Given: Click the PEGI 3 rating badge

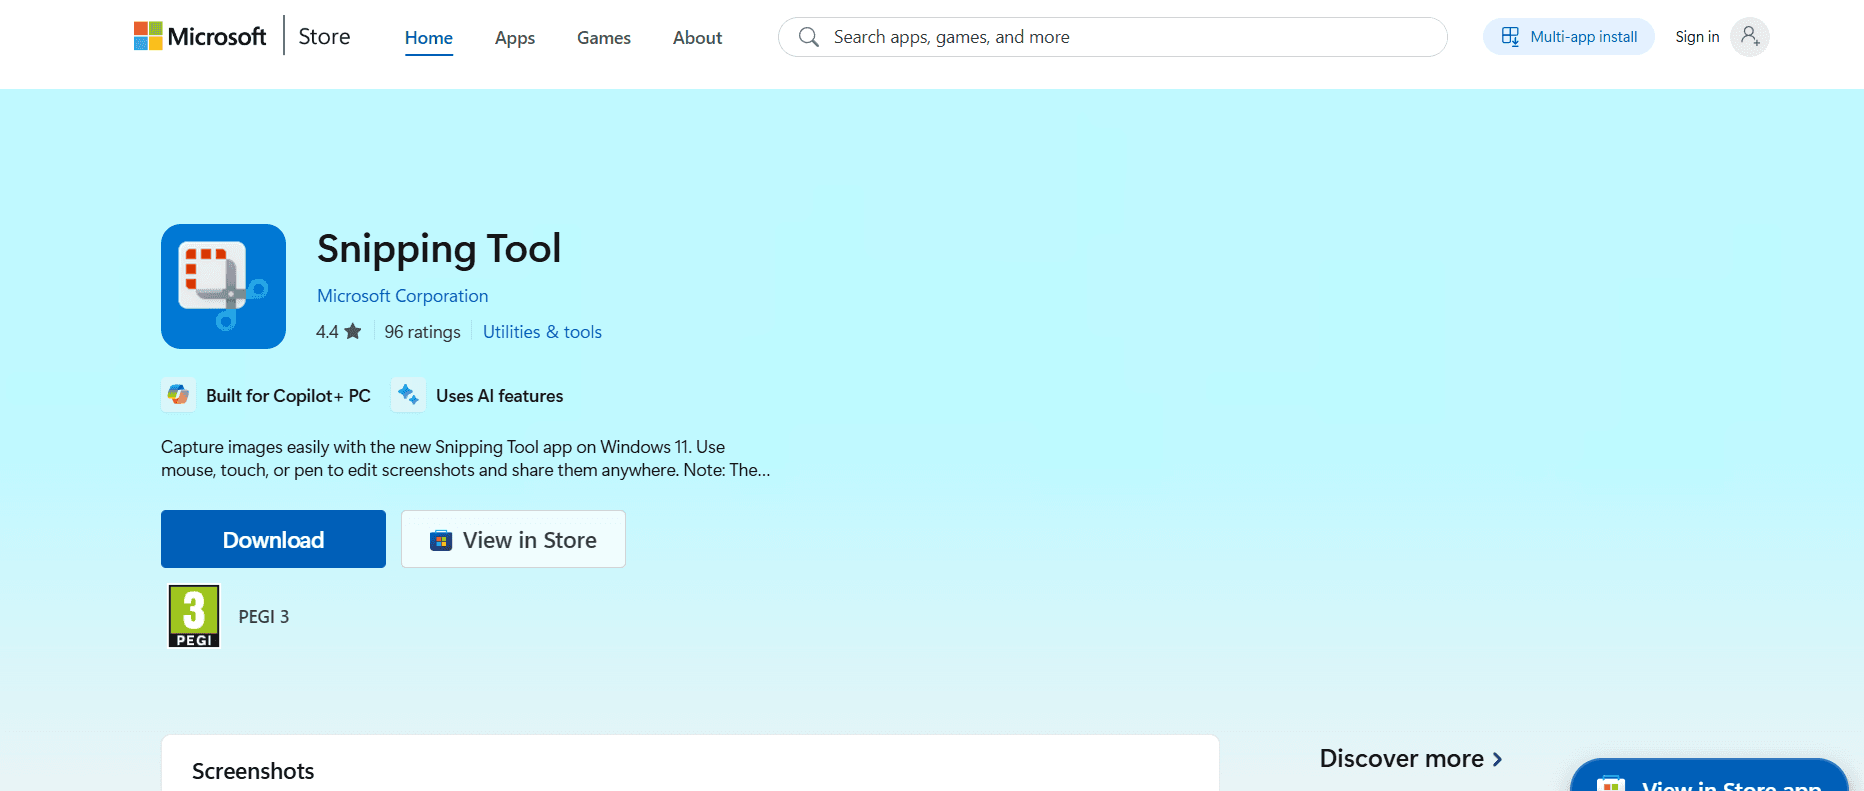Looking at the screenshot, I should 194,617.
